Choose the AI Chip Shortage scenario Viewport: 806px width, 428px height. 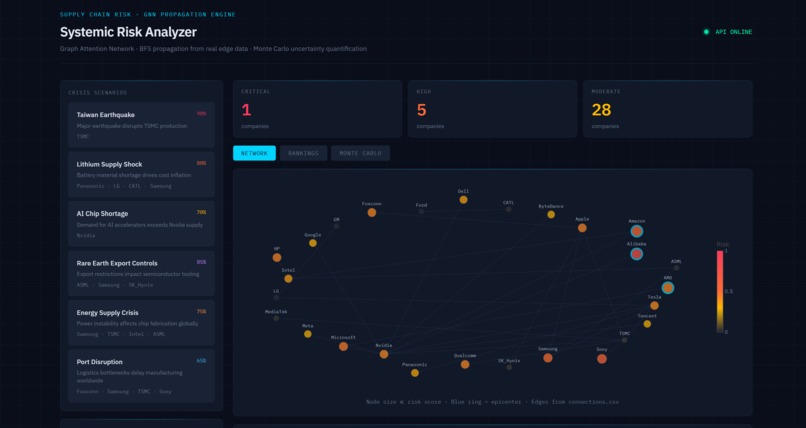(141, 224)
